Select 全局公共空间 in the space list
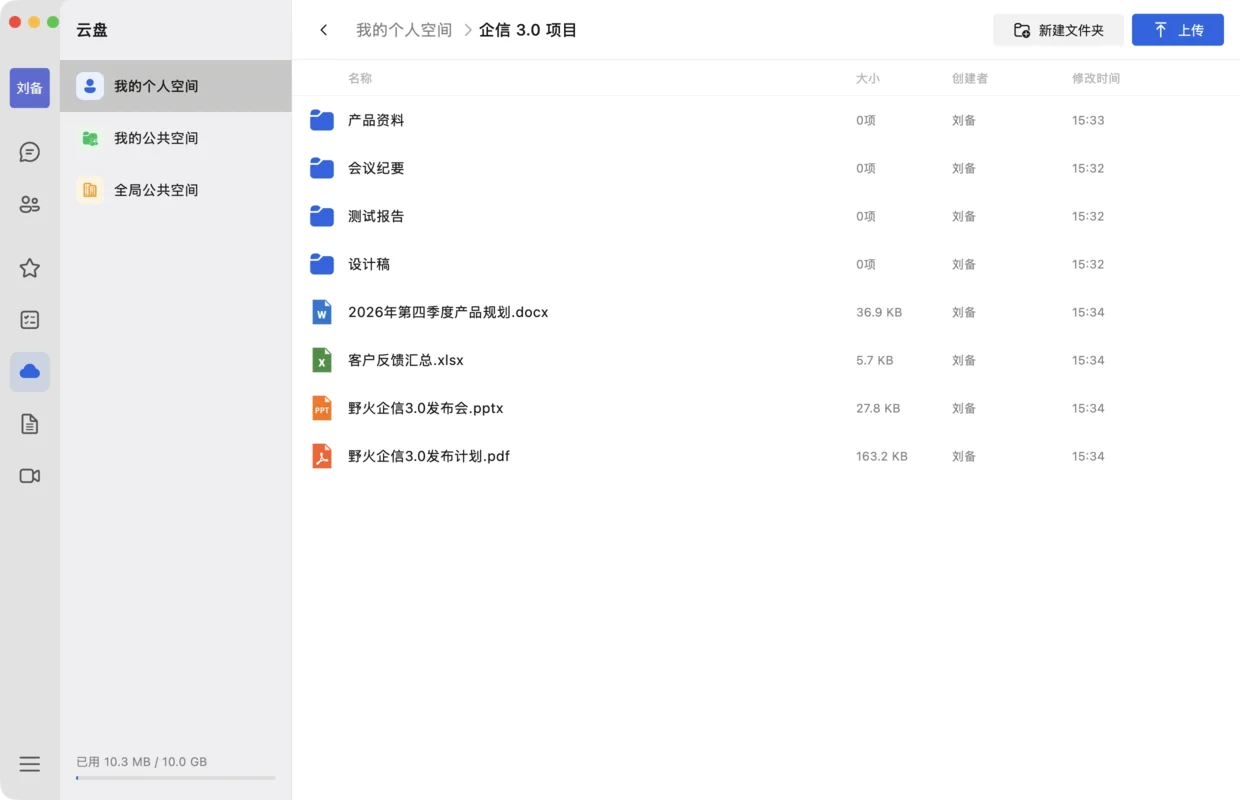The width and height of the screenshot is (1240, 800). [176, 190]
